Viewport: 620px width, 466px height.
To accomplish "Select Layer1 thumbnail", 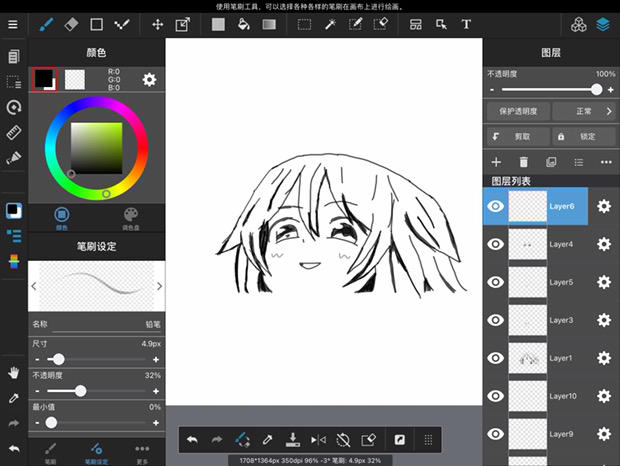I will pos(527,358).
